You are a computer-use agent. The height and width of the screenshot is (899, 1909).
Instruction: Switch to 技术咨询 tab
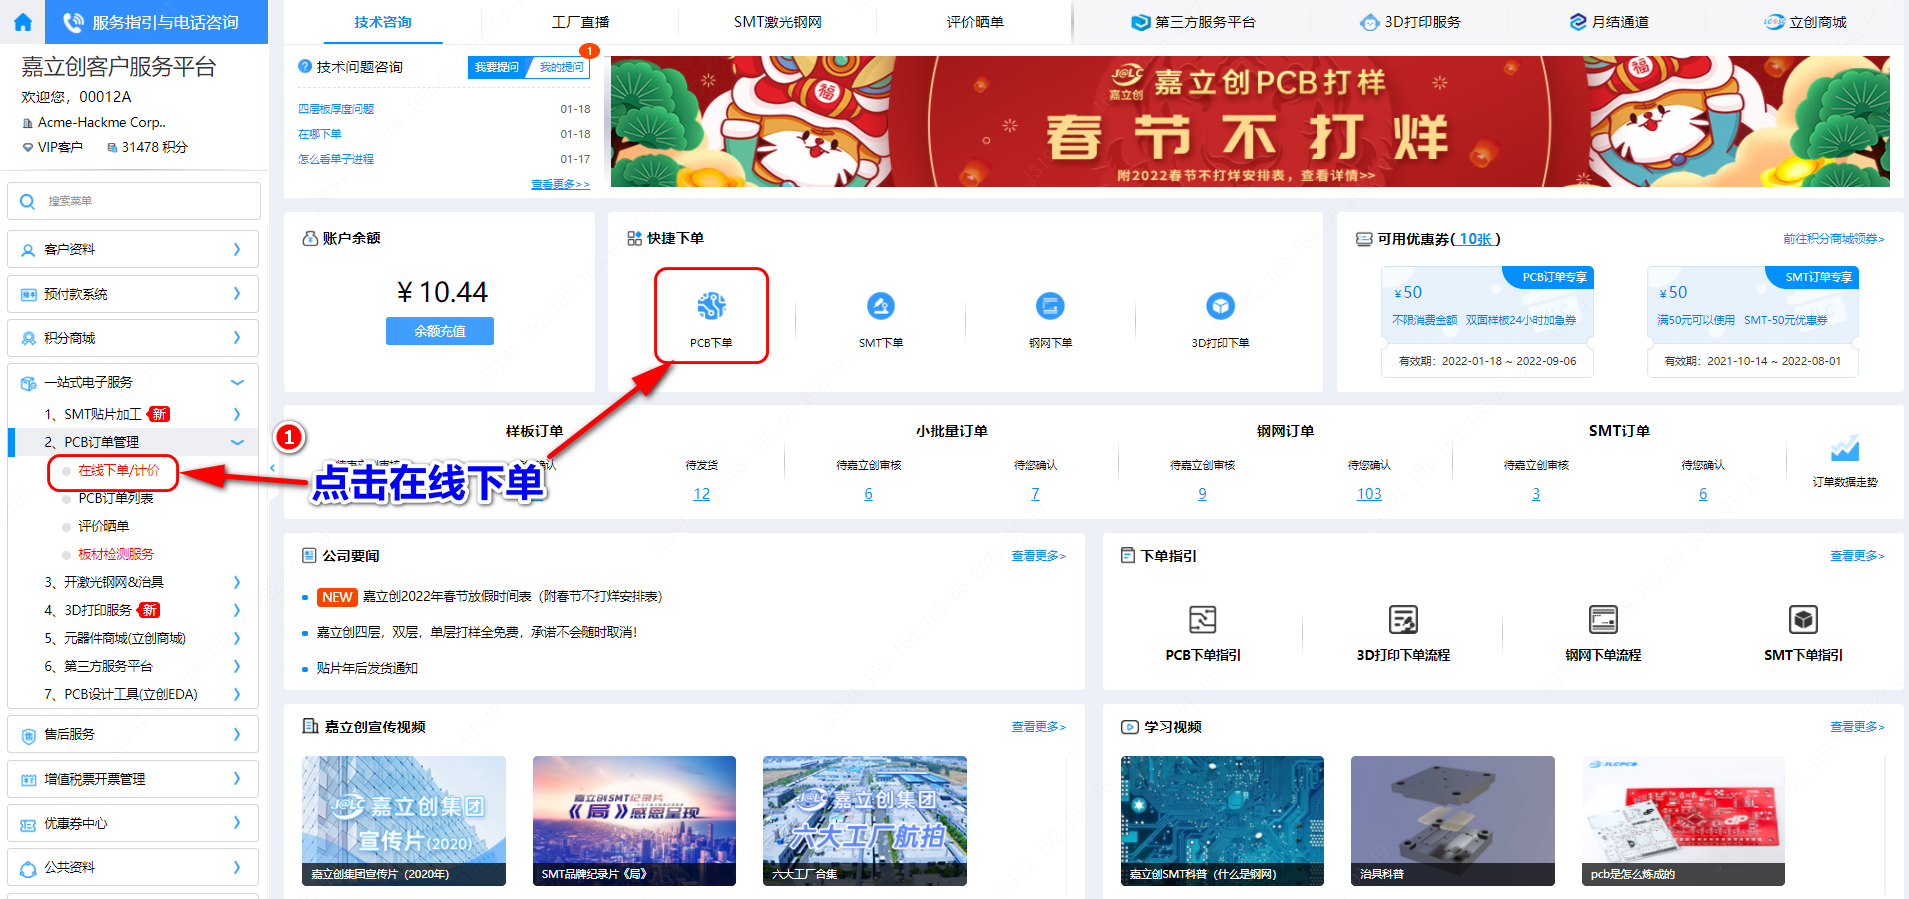(383, 22)
